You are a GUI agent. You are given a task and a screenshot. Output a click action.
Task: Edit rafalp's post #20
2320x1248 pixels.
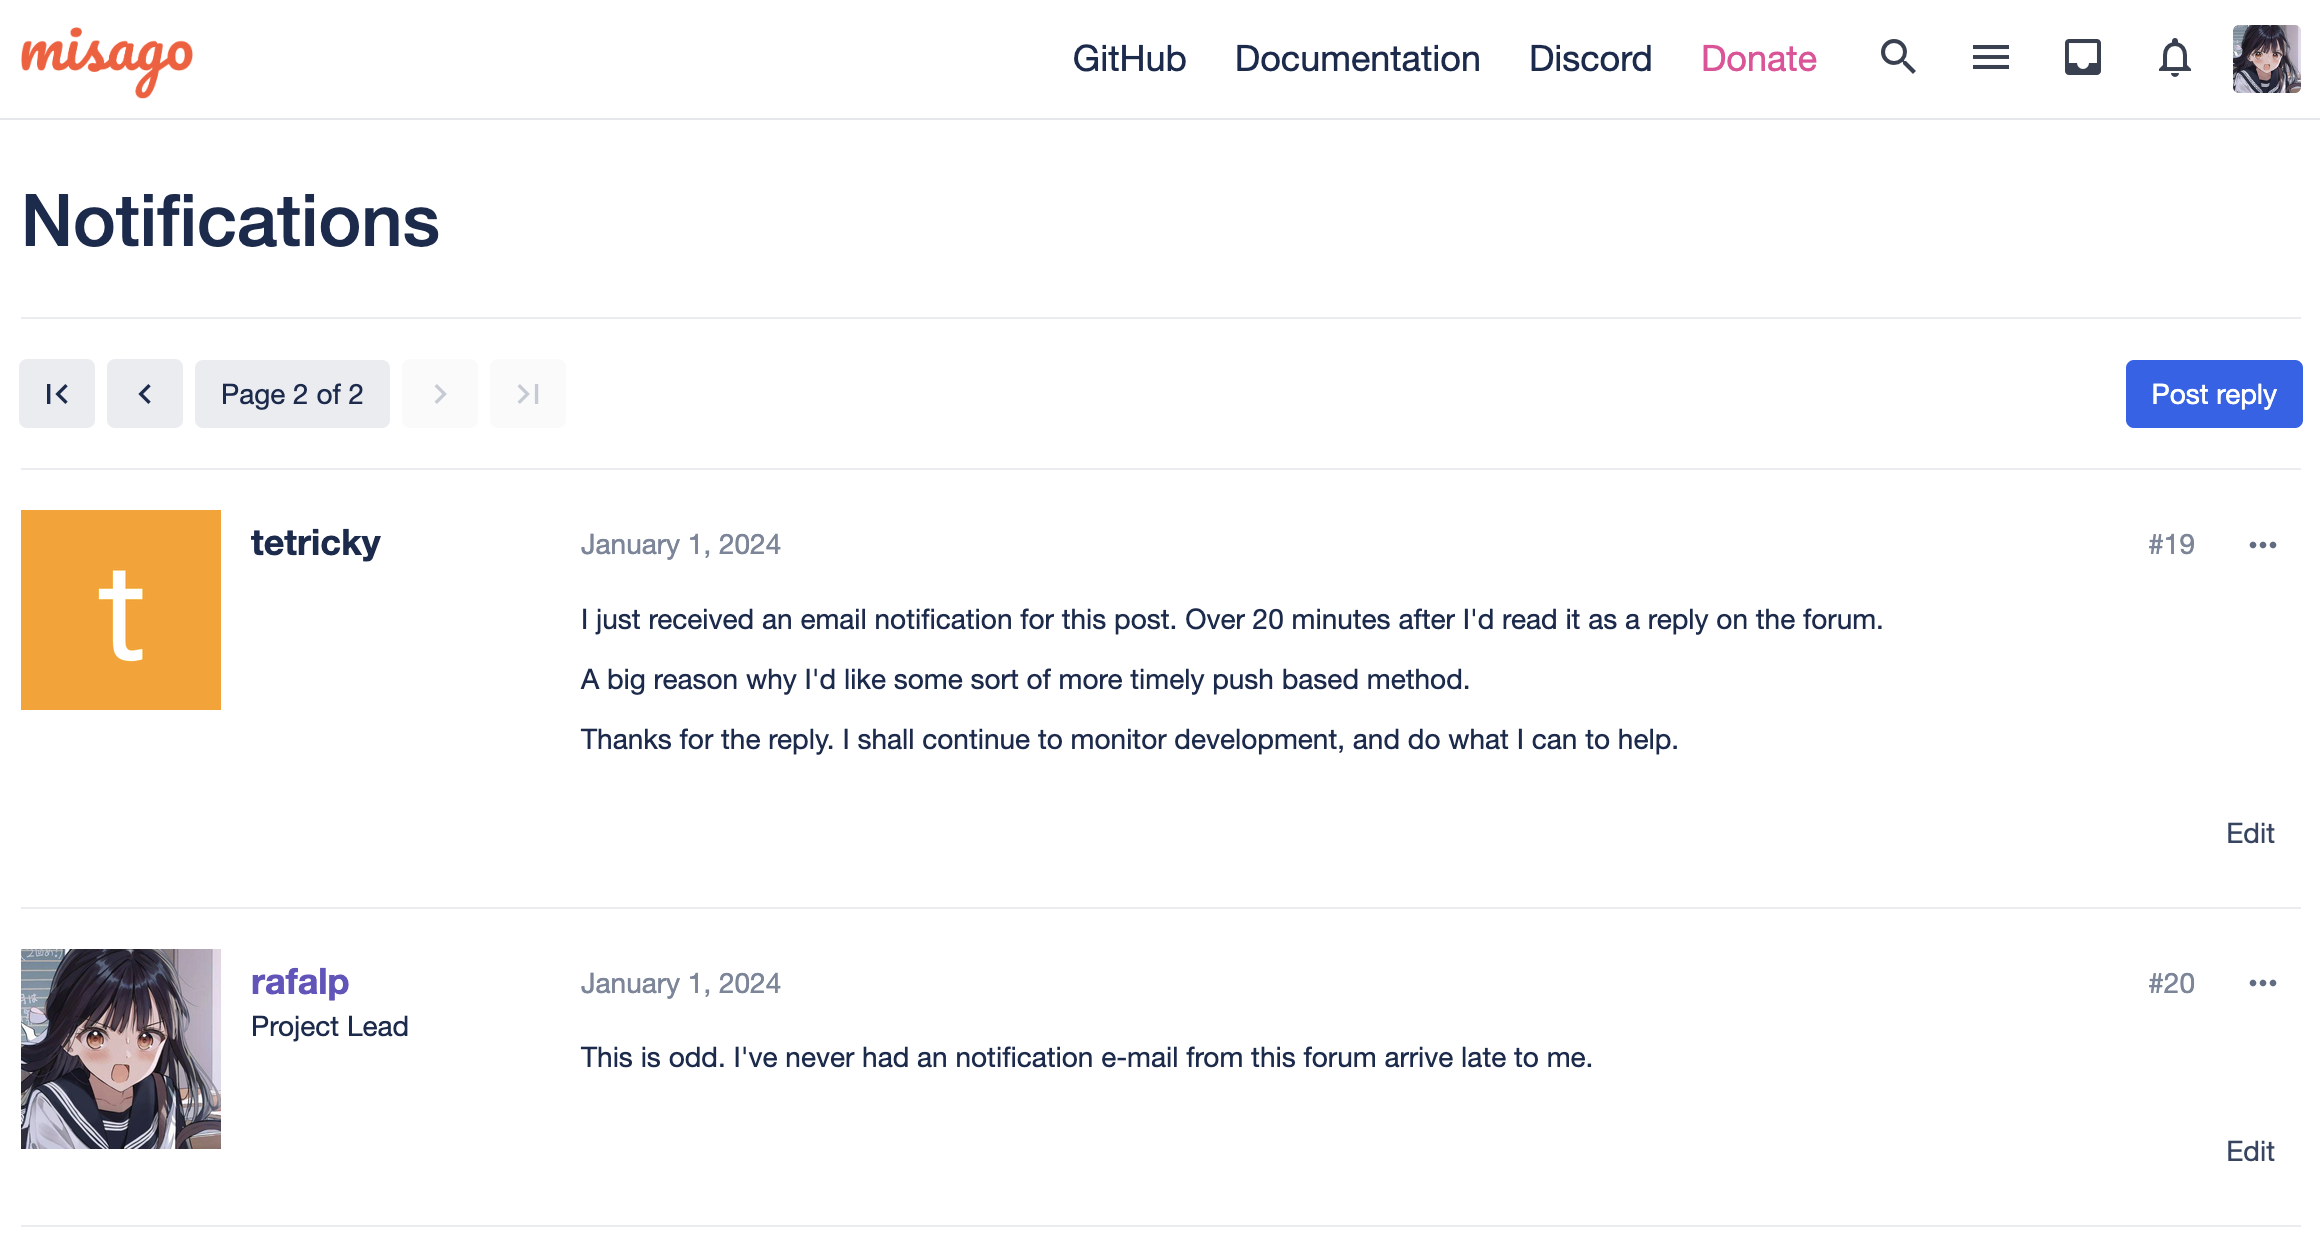2249,1152
